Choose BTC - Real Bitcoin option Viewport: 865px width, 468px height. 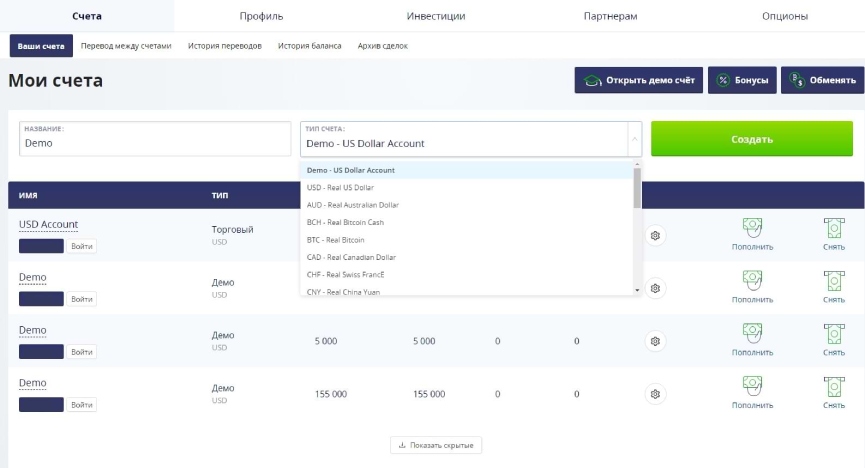[x=467, y=240]
